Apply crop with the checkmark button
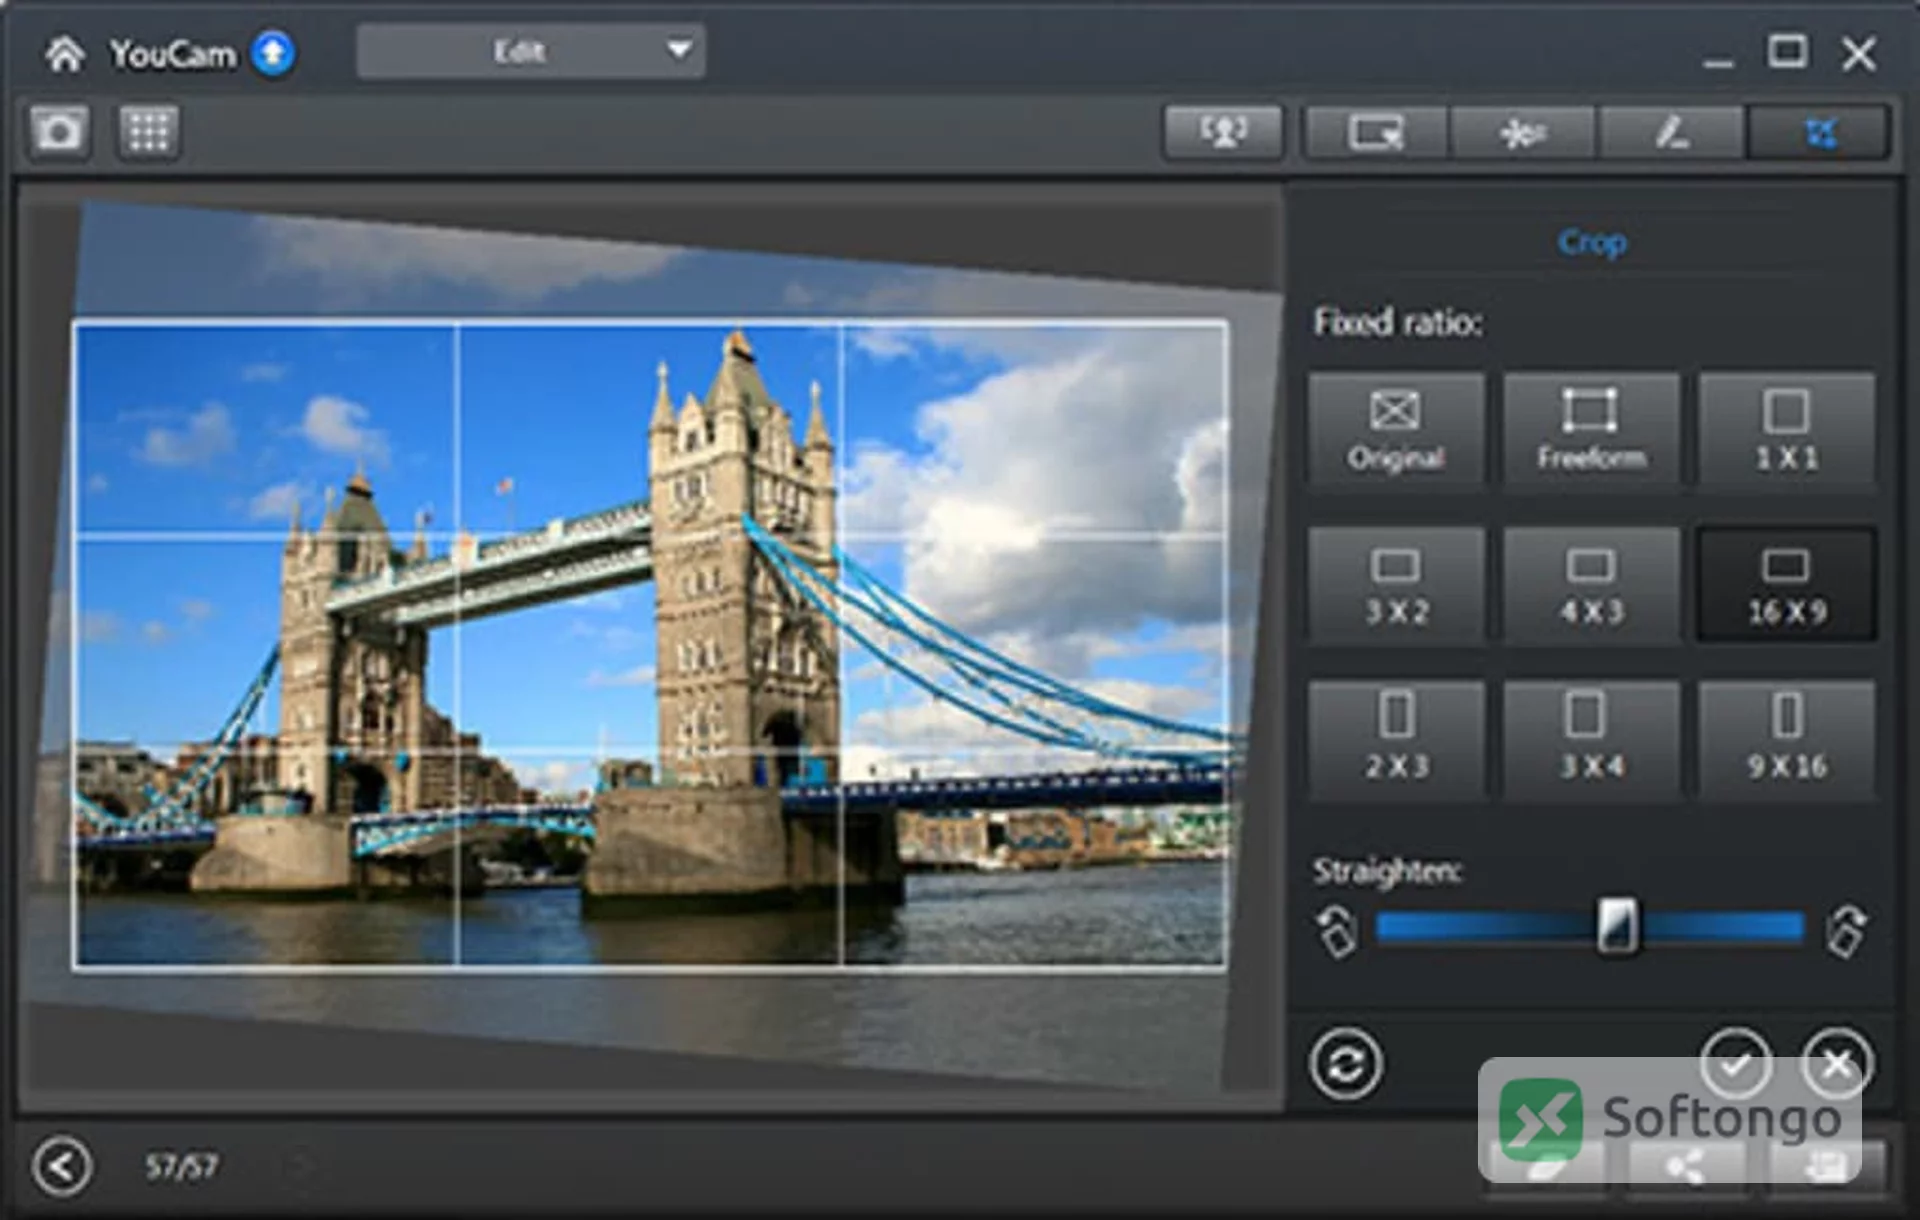This screenshot has width=1920, height=1220. click(x=1736, y=1063)
